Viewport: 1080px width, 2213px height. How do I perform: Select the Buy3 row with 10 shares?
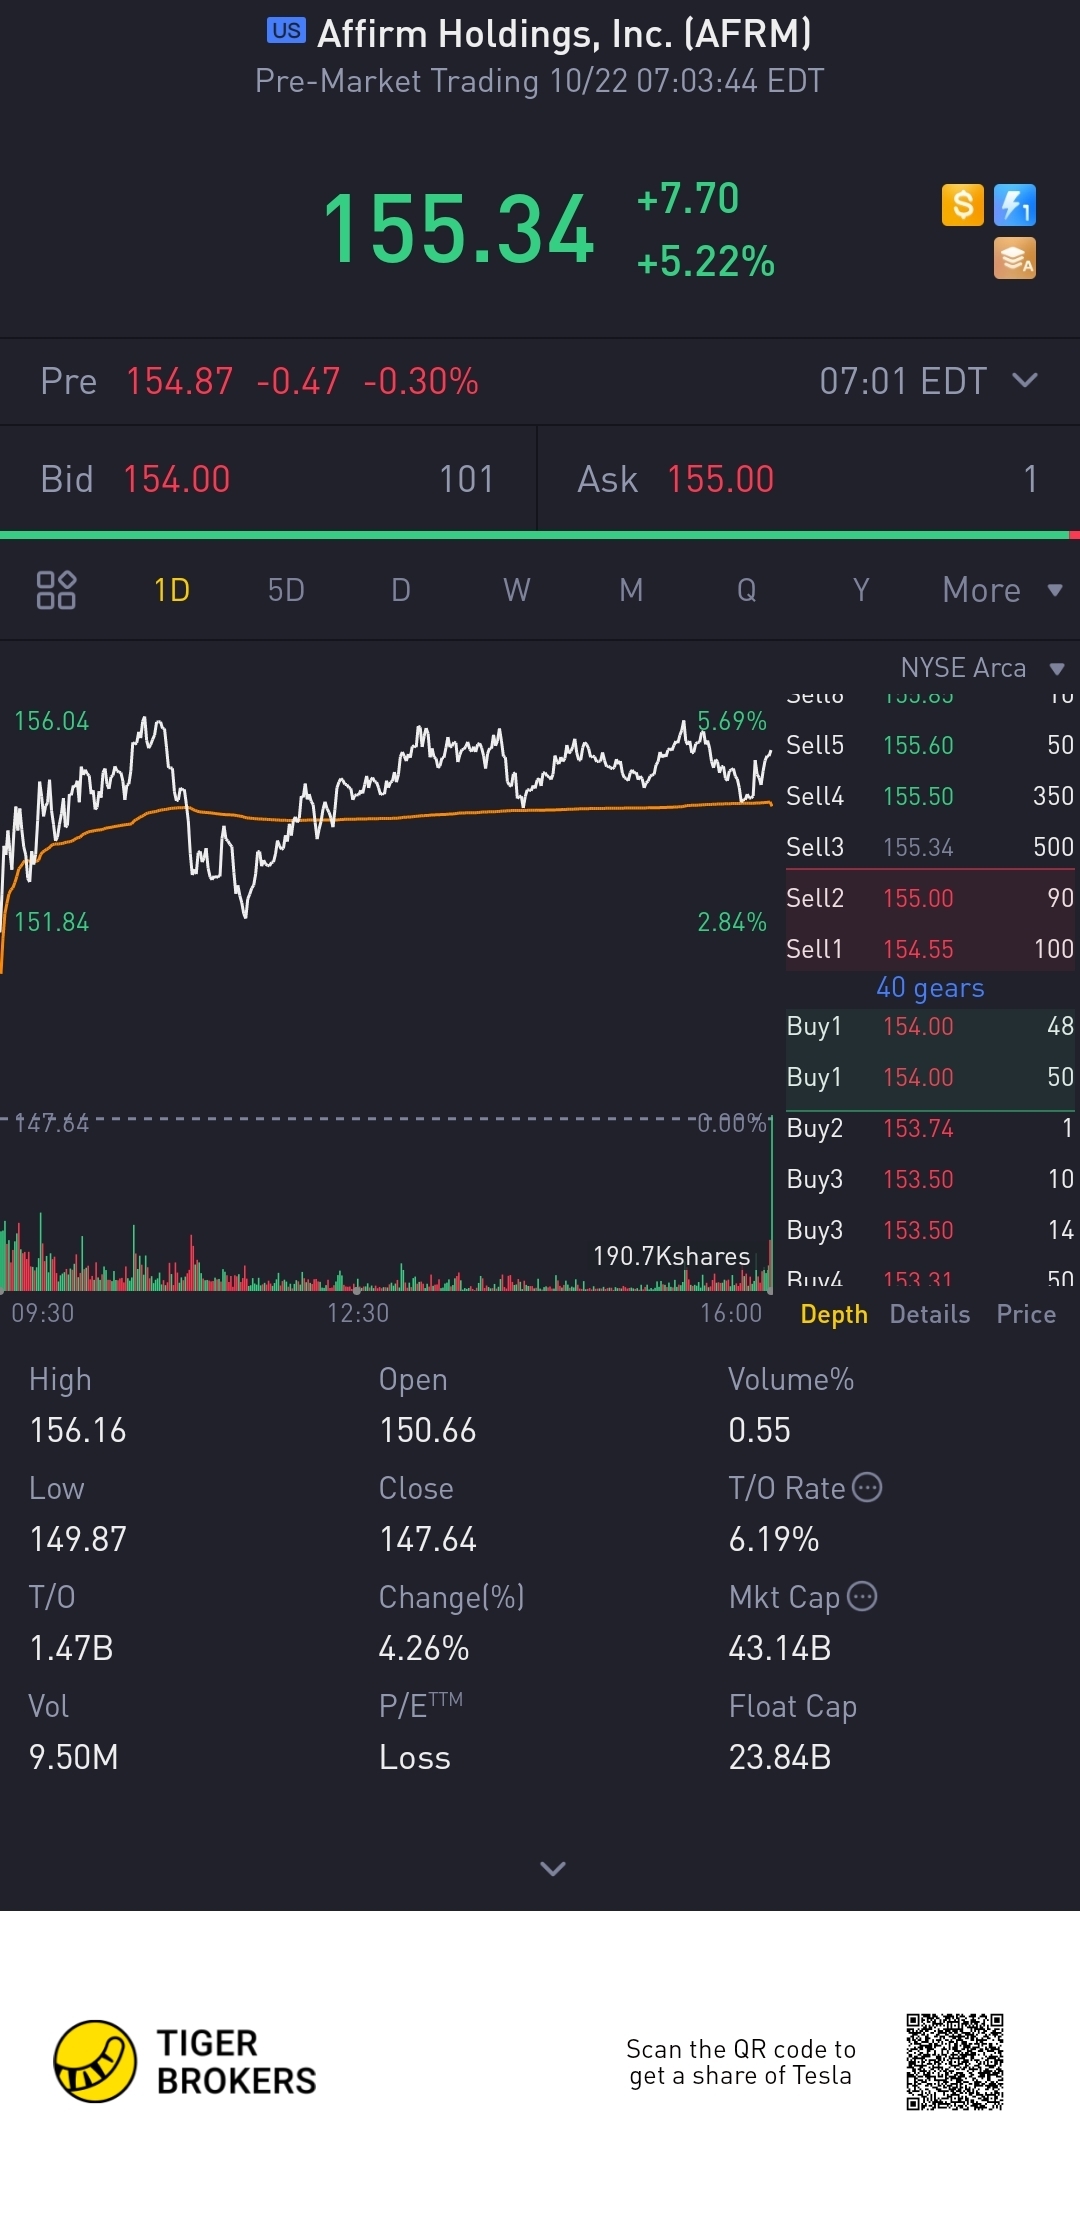point(930,1179)
